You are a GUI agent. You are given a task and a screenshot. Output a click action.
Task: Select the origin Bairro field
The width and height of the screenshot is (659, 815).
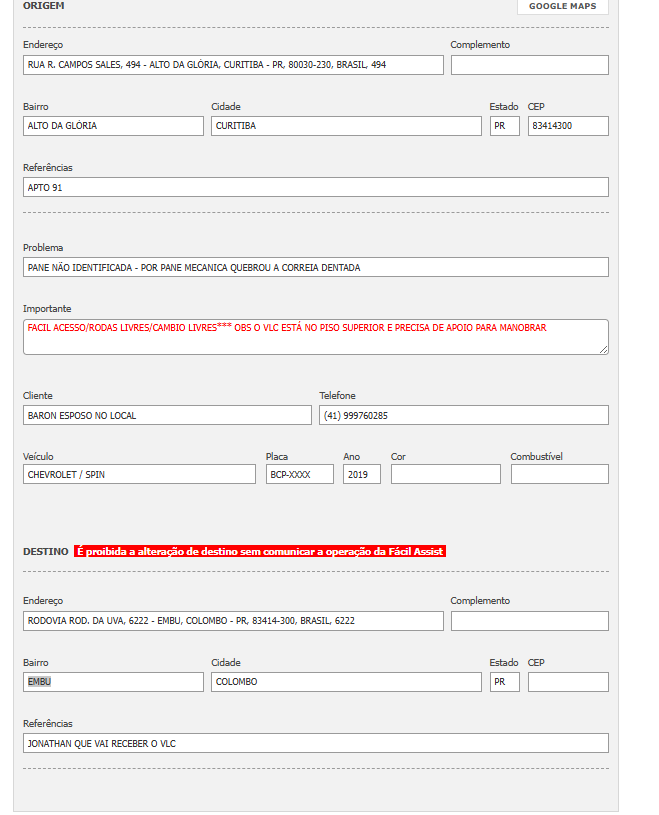113,126
